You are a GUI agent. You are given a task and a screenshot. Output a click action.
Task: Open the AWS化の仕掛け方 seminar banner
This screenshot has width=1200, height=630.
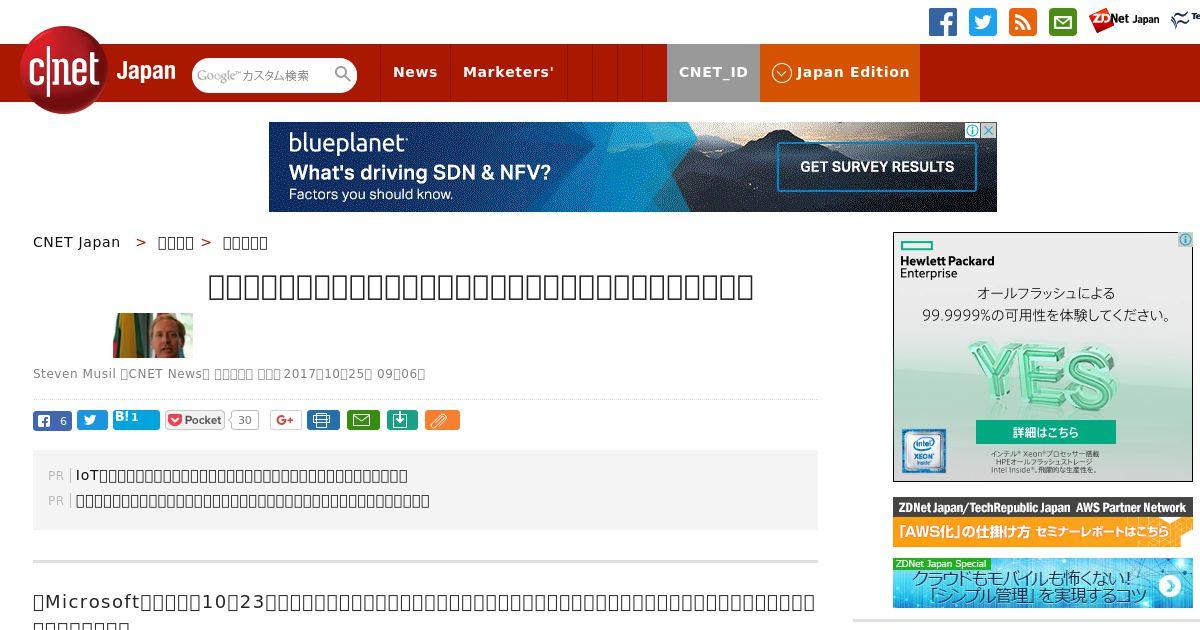pyautogui.click(x=1043, y=522)
